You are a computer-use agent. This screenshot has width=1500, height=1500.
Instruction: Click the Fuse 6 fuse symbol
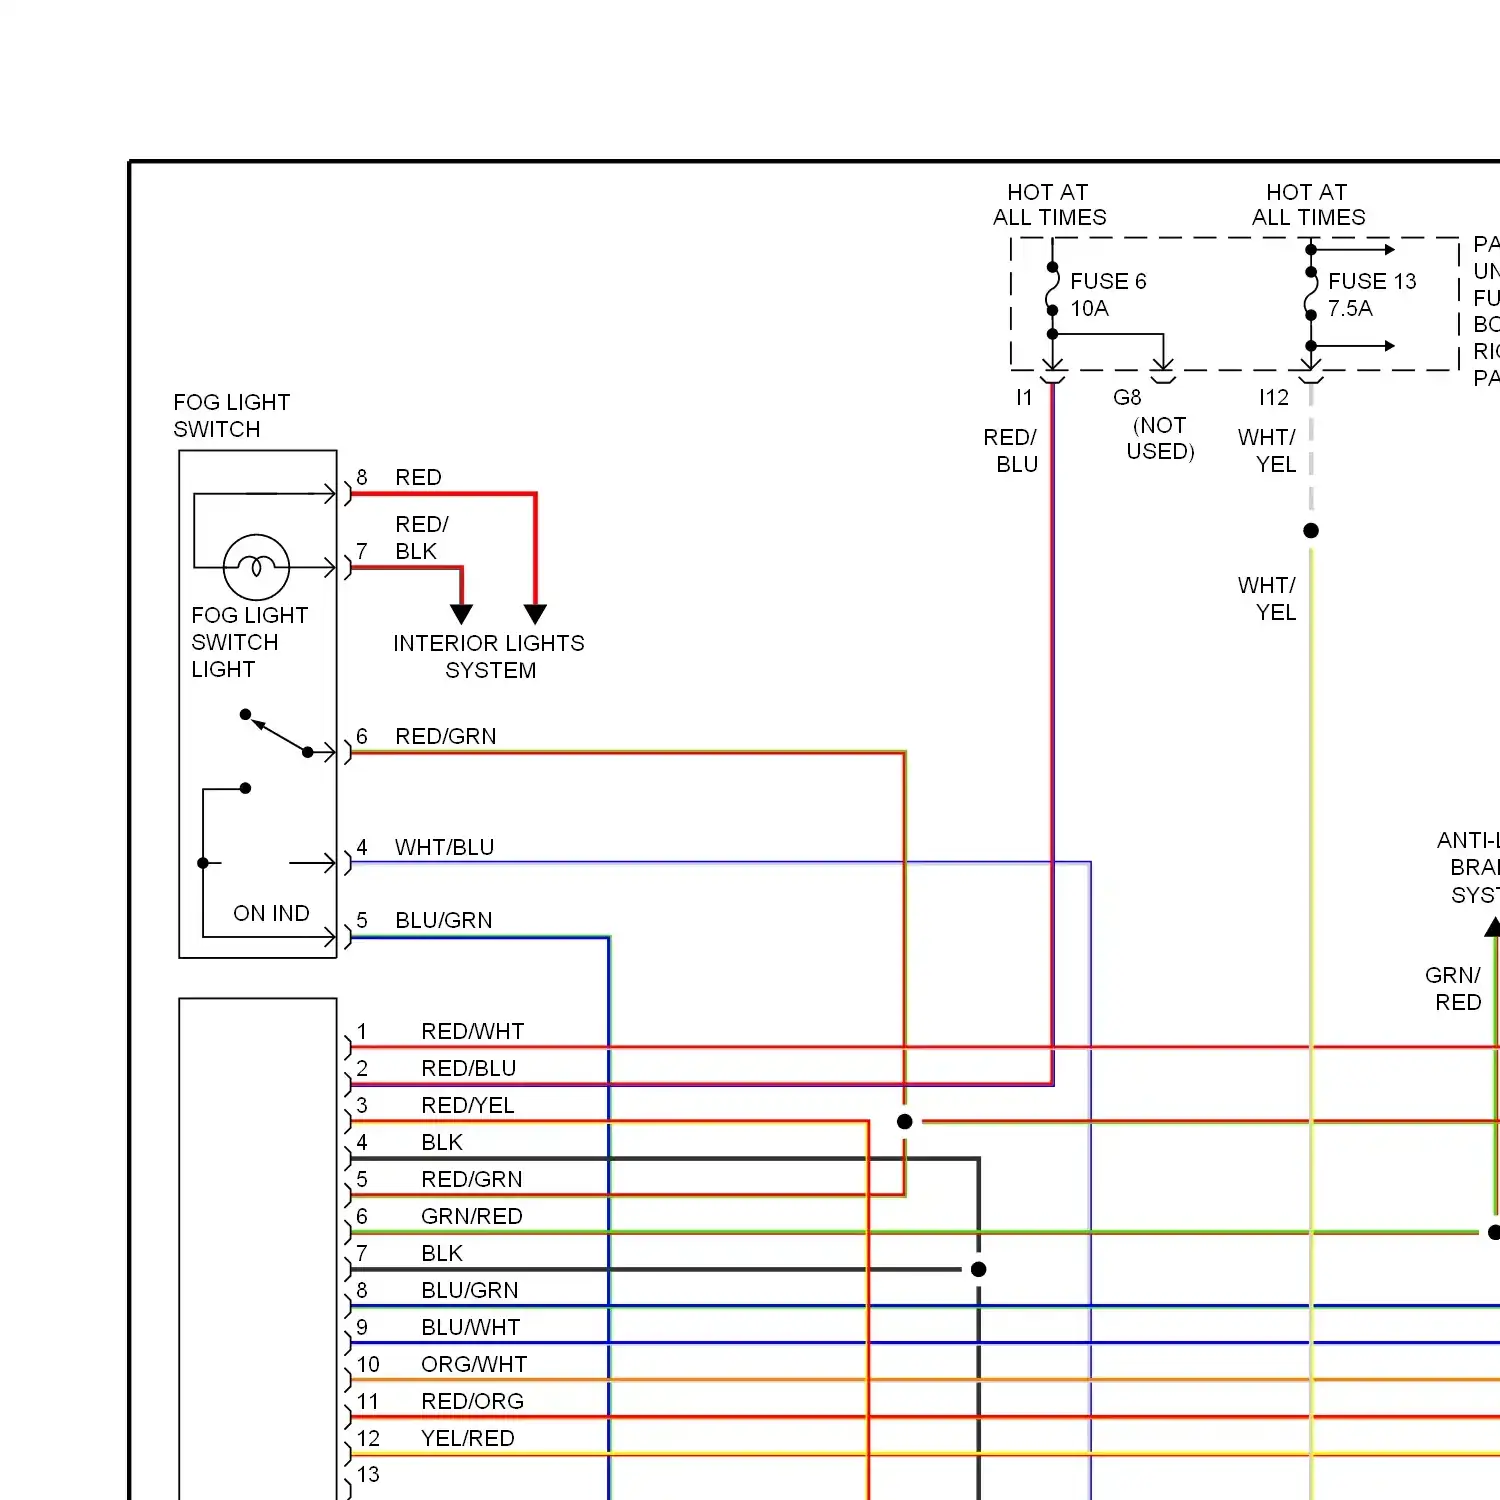(x=1052, y=289)
